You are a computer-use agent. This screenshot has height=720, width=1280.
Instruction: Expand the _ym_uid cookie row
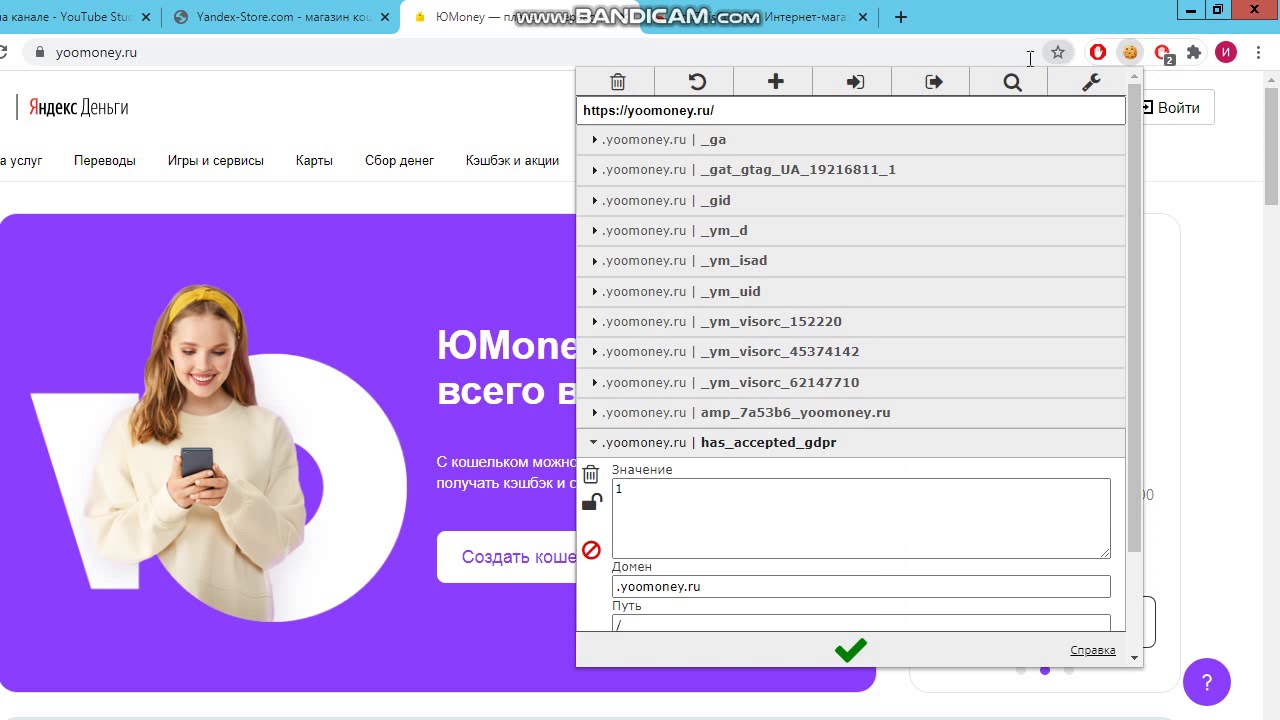coord(851,291)
